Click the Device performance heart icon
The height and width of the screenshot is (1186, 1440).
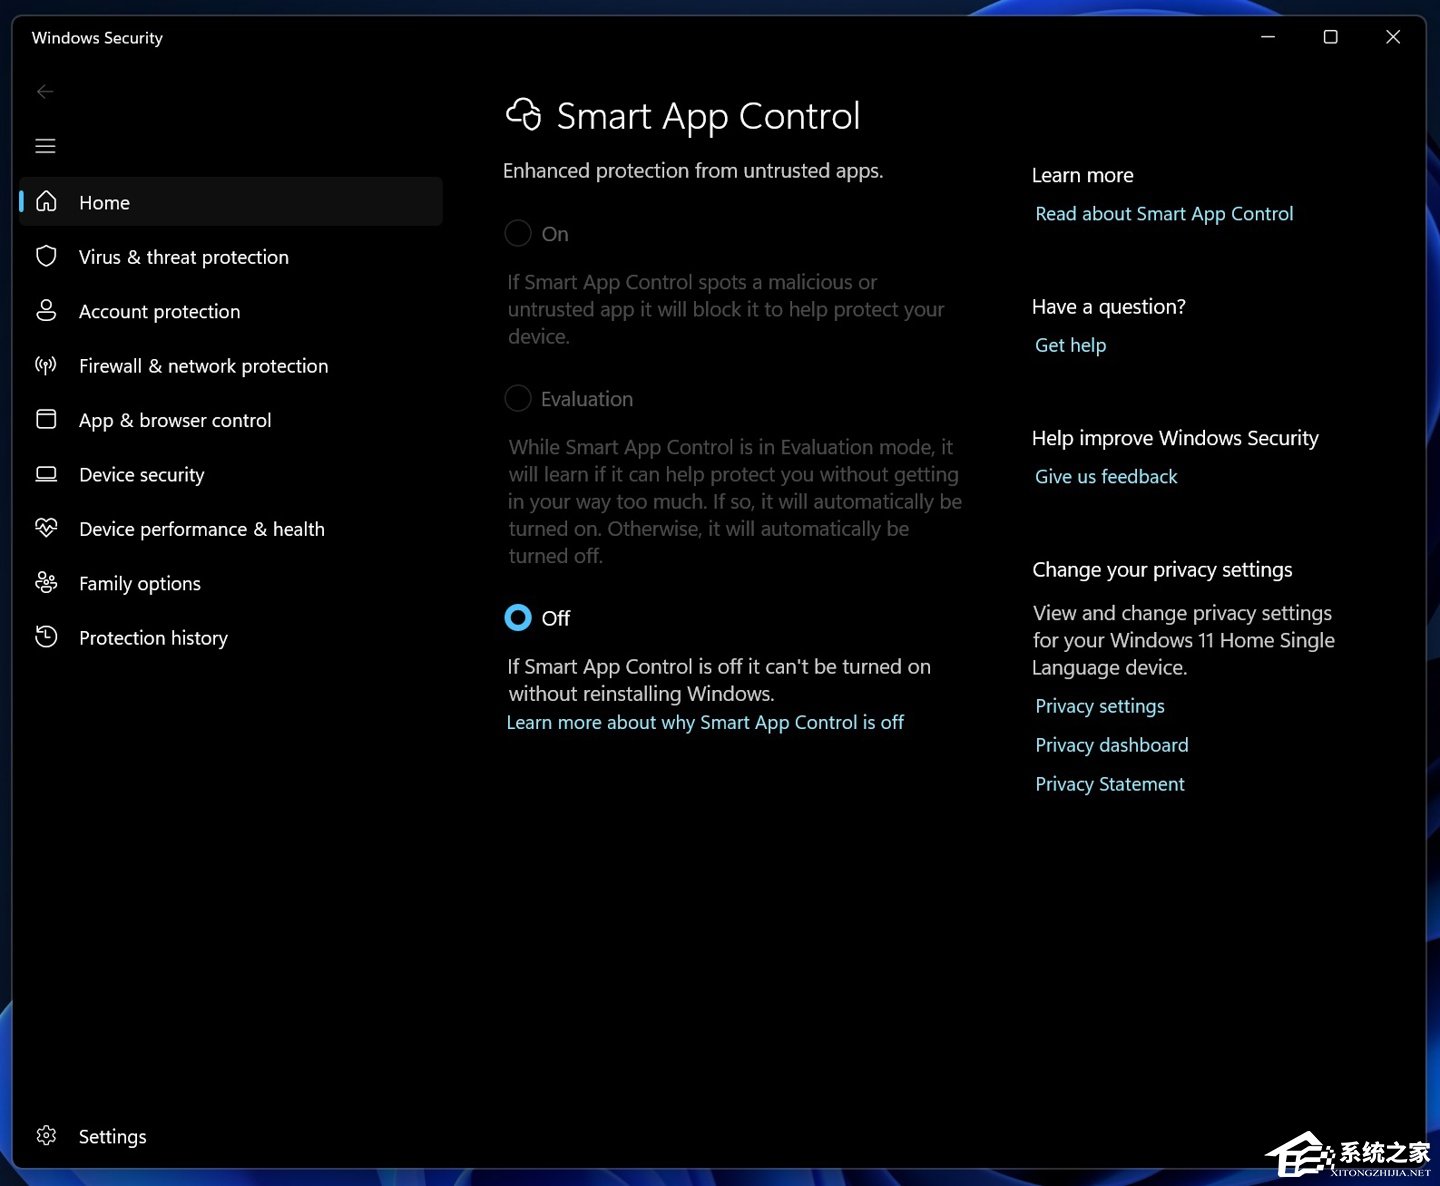coord(46,528)
